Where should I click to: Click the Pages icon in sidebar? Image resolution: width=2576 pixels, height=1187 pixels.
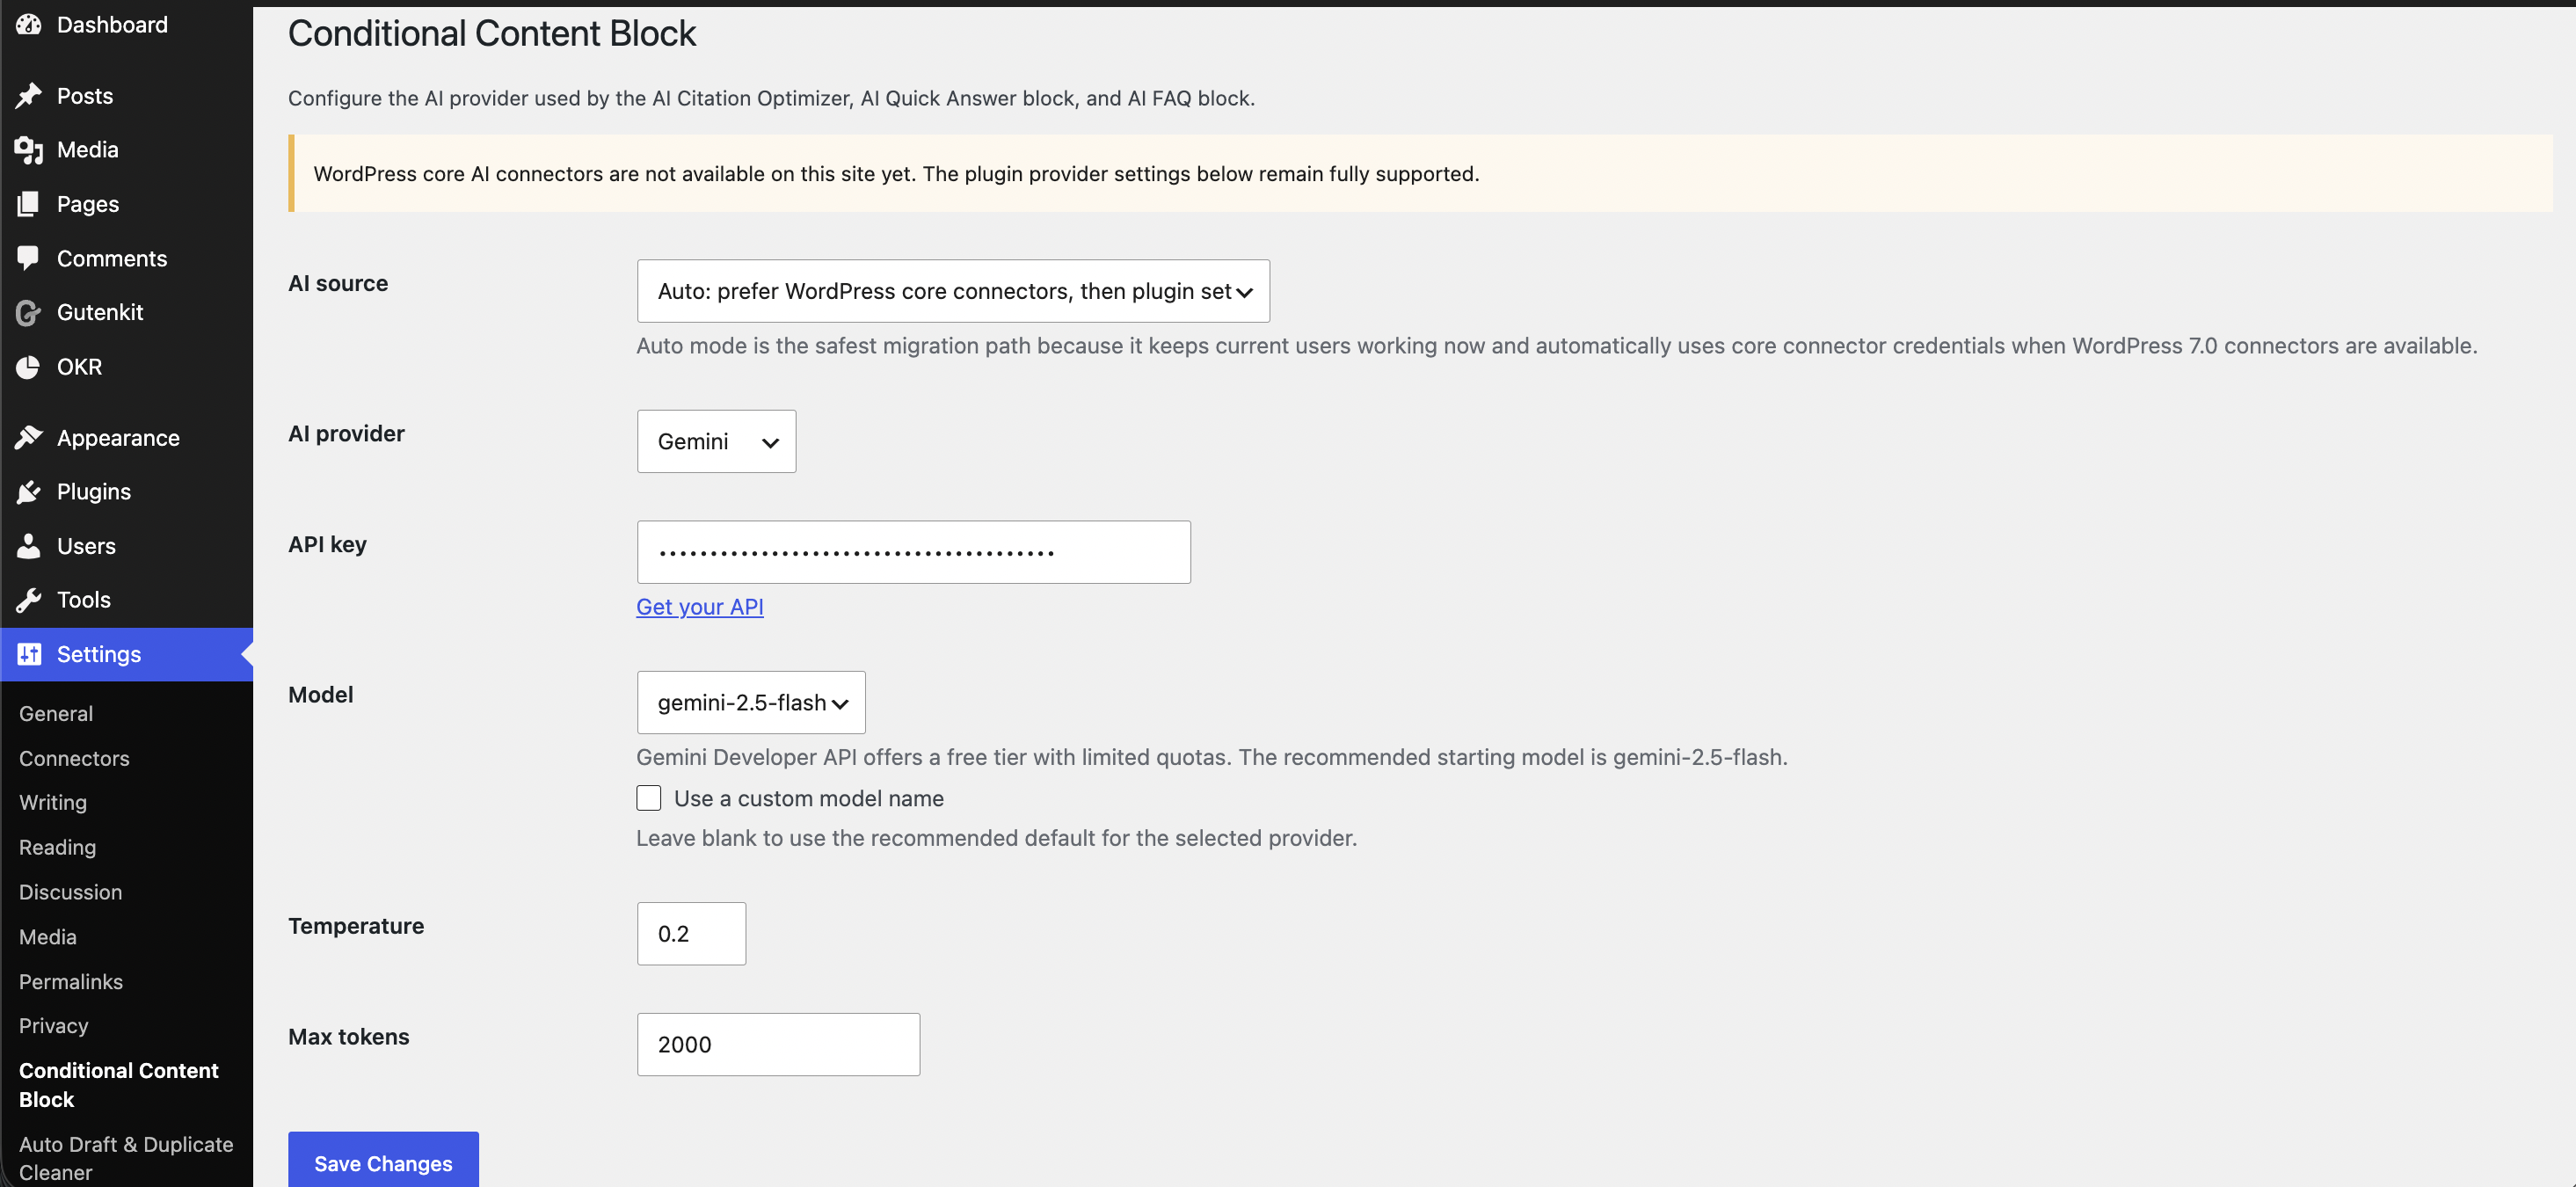click(x=28, y=203)
